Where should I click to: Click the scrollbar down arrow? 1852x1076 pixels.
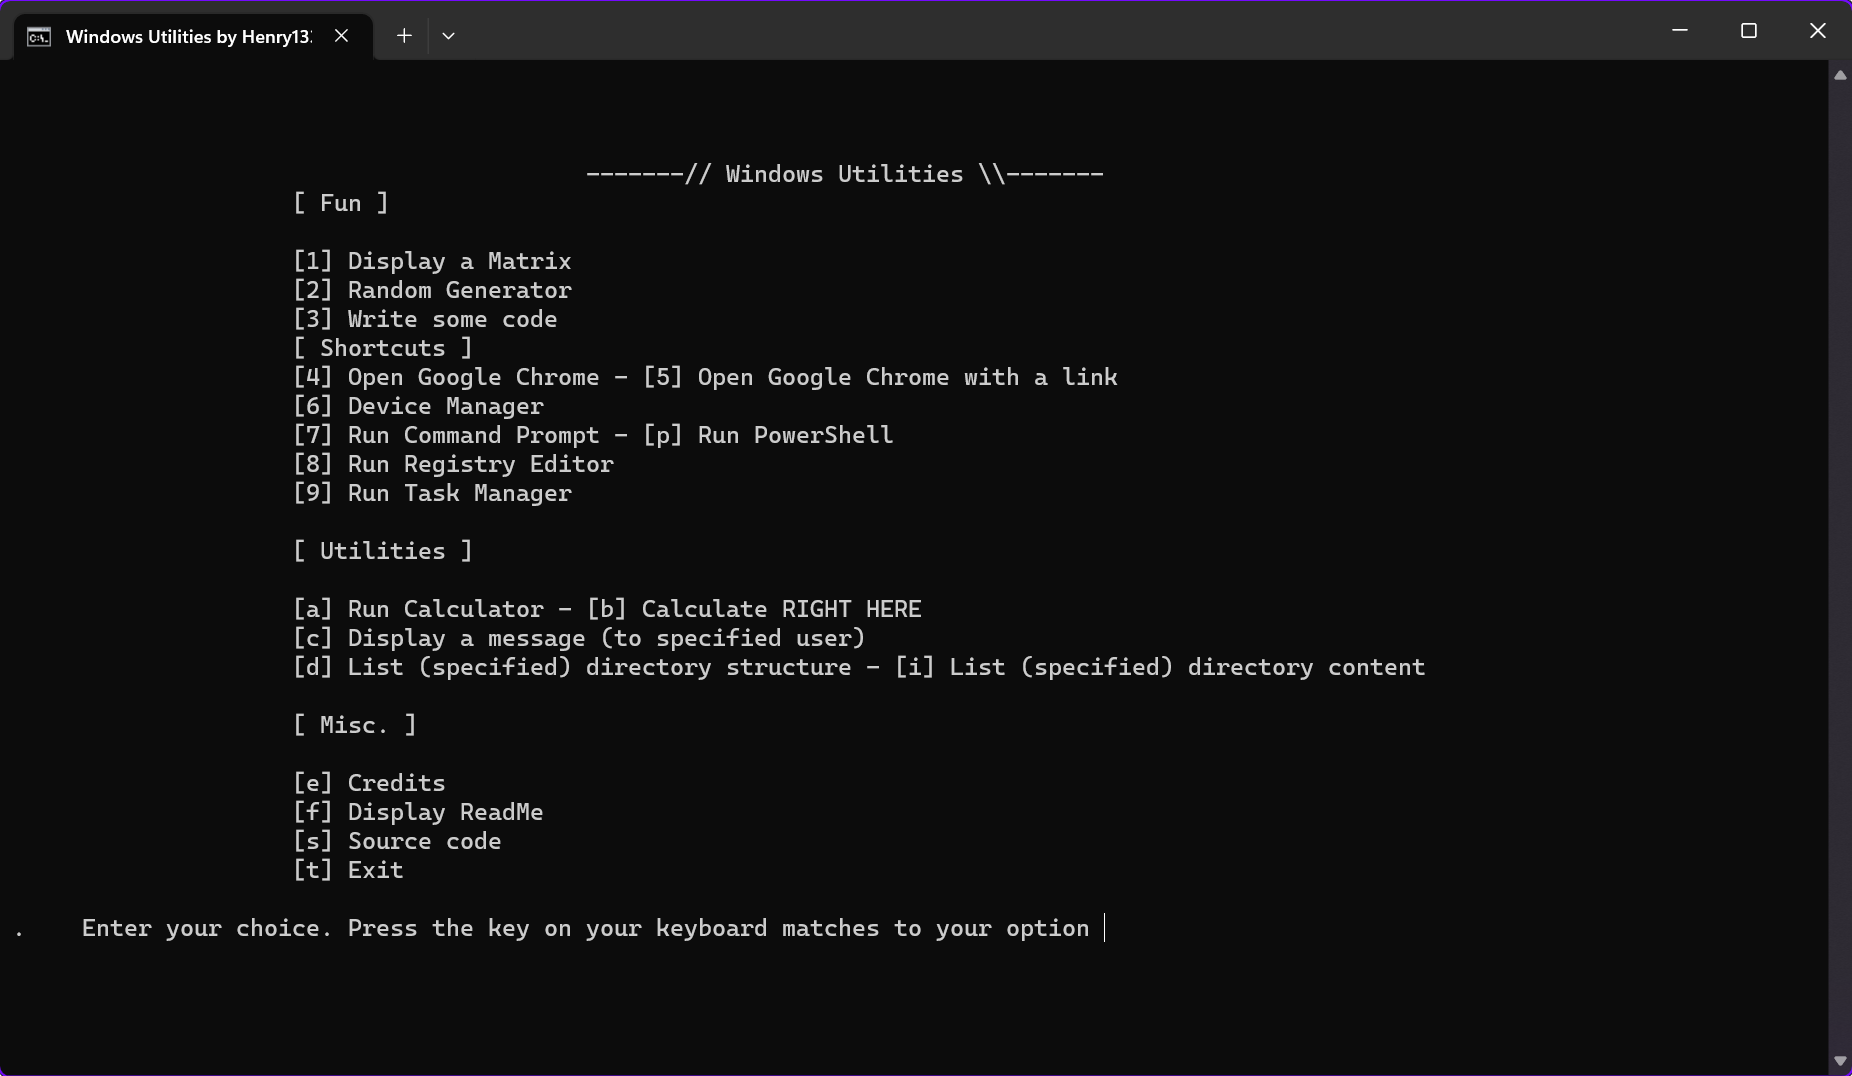(x=1839, y=1060)
